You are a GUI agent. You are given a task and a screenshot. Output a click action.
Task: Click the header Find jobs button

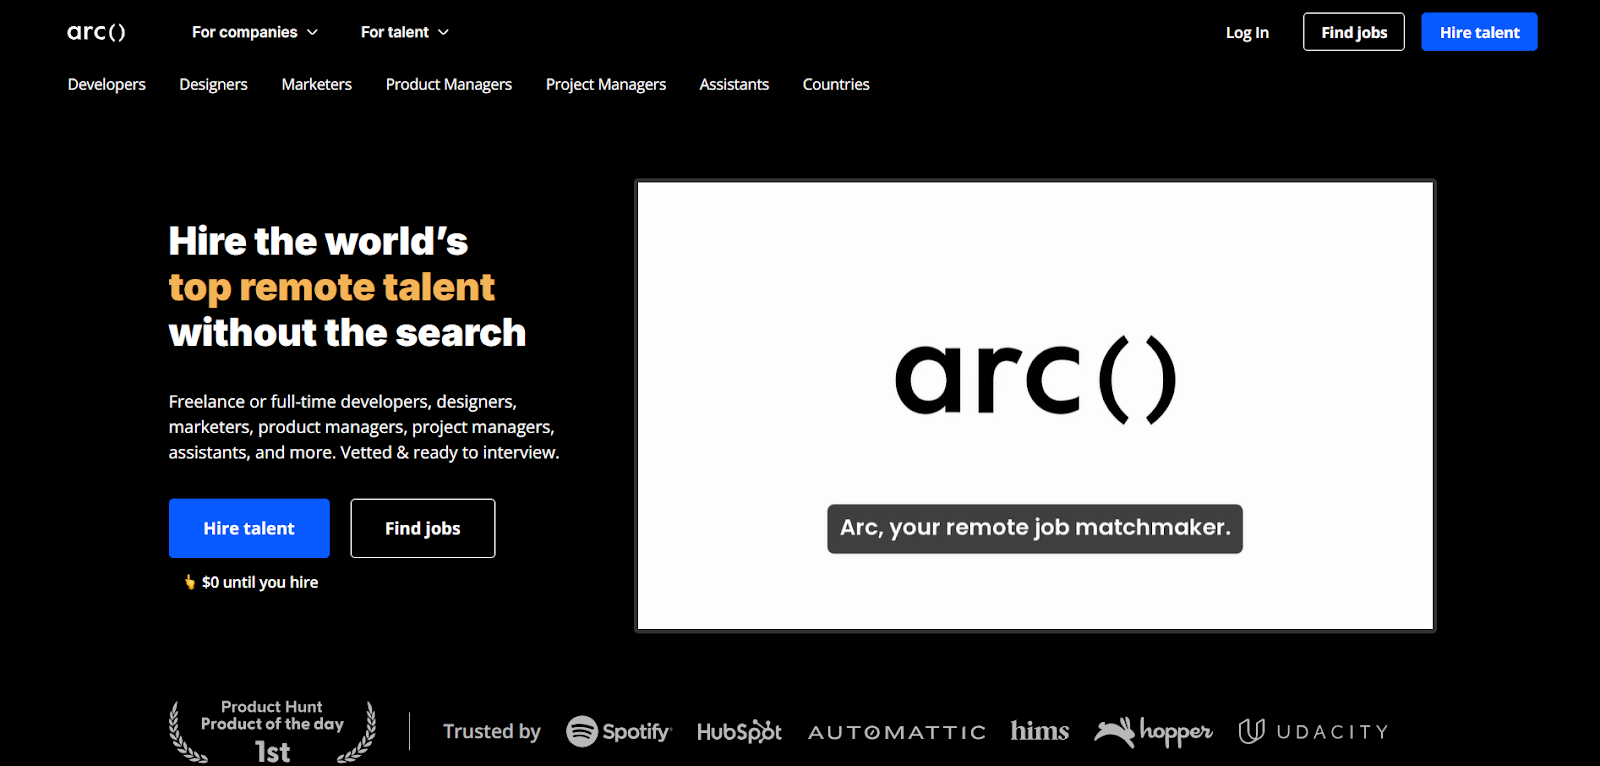(x=1354, y=32)
